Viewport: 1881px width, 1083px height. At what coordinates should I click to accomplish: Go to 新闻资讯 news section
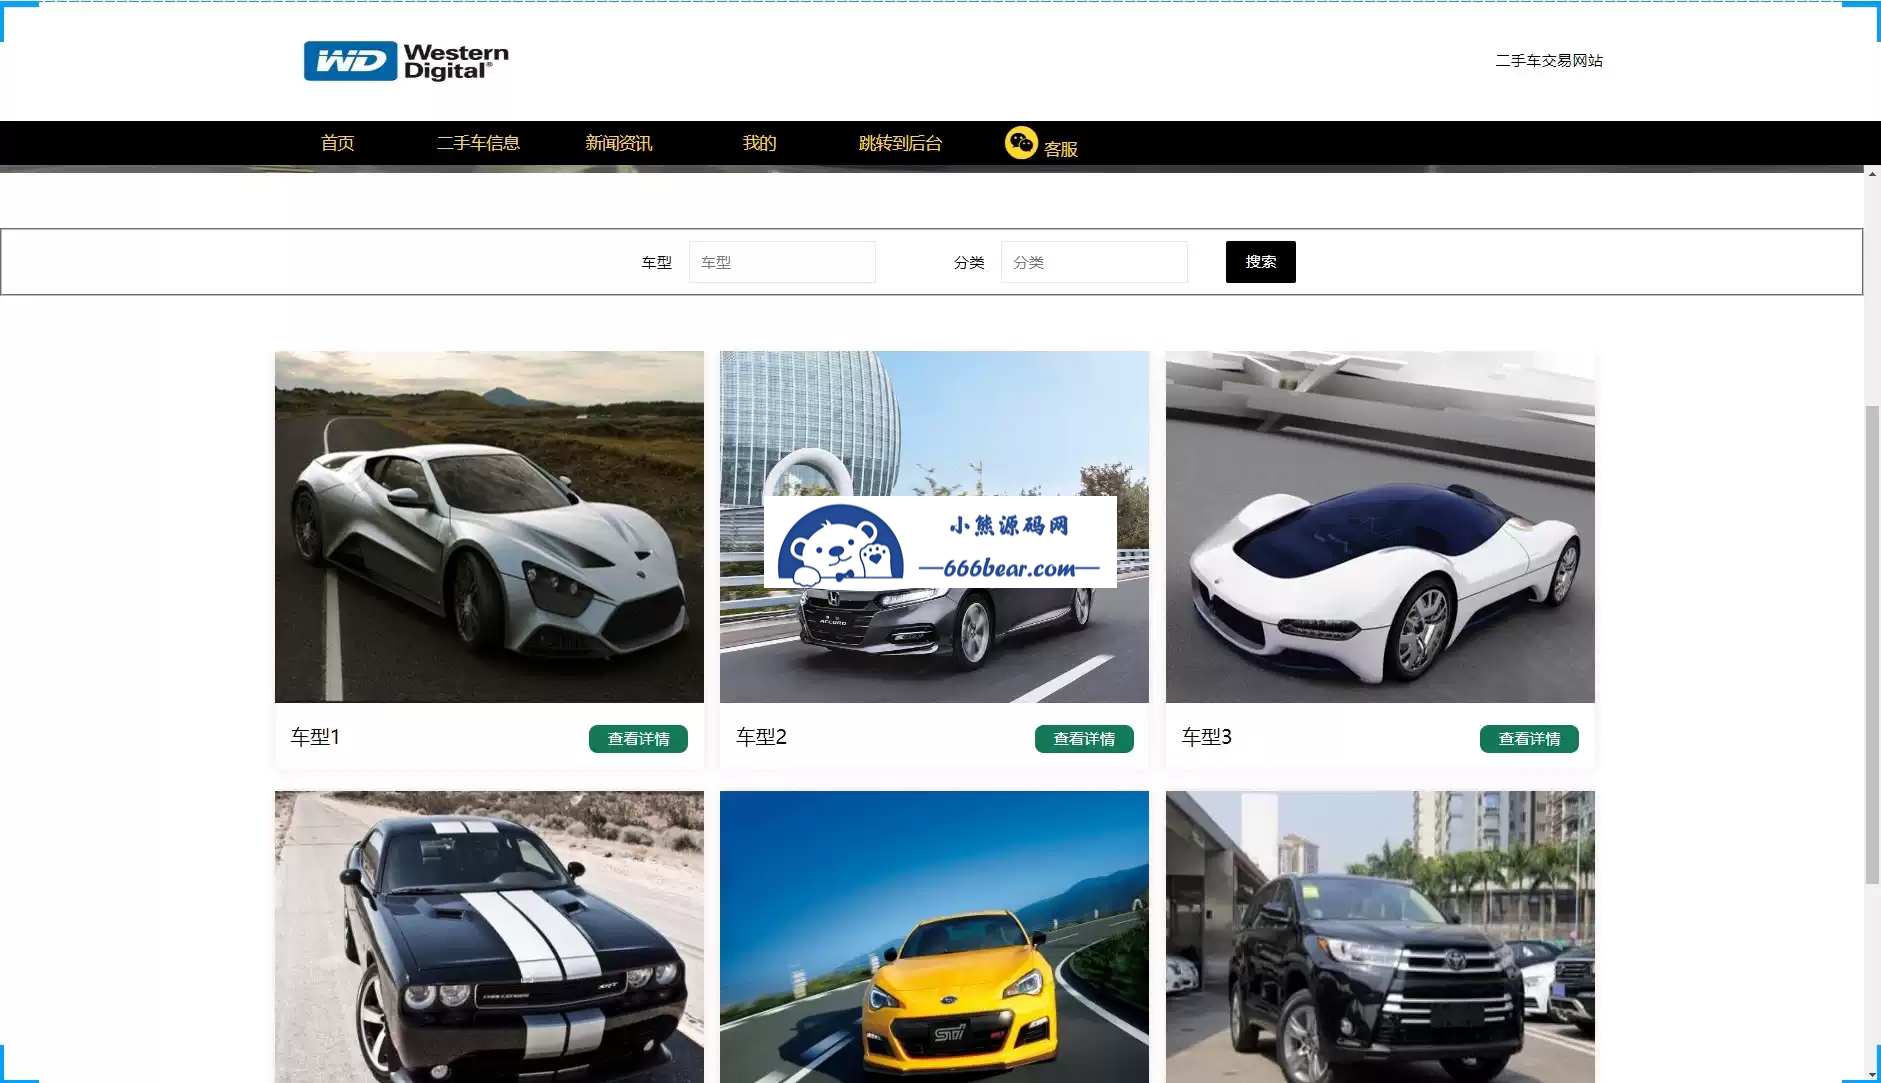618,143
